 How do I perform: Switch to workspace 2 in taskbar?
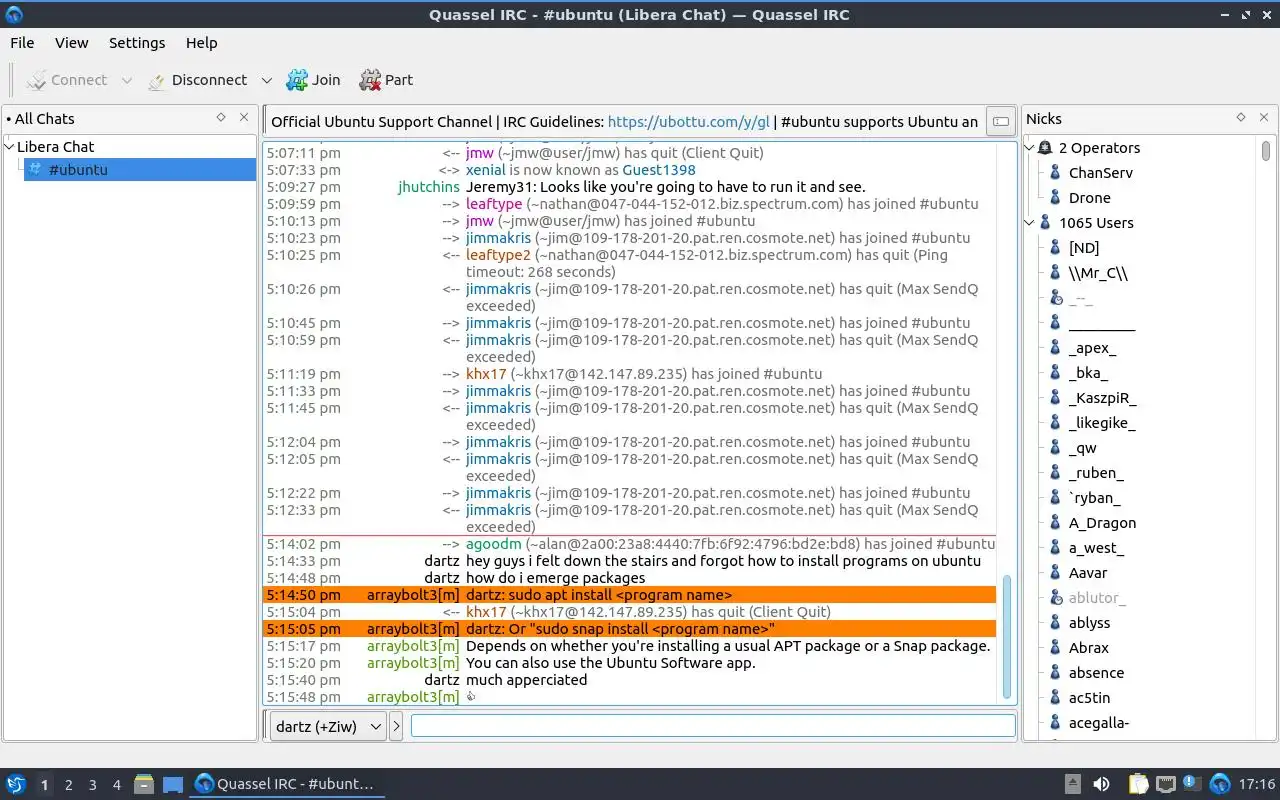(68, 785)
